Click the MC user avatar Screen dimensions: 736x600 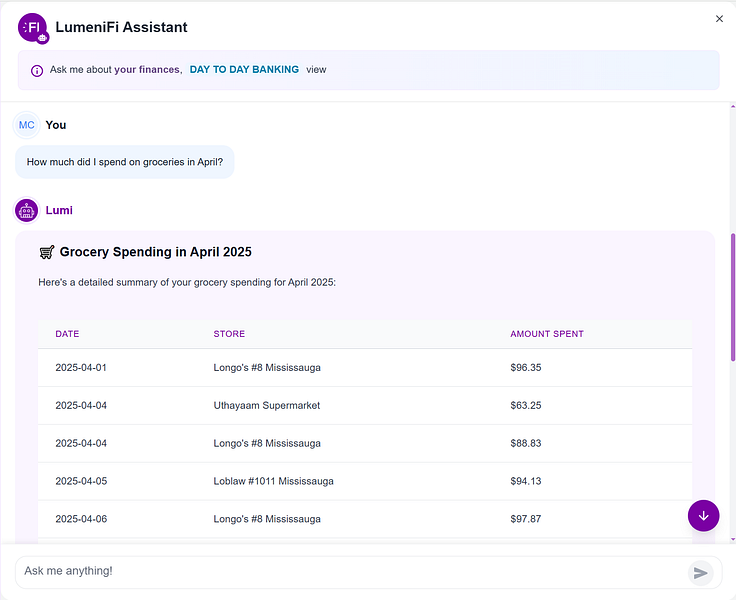point(26,125)
